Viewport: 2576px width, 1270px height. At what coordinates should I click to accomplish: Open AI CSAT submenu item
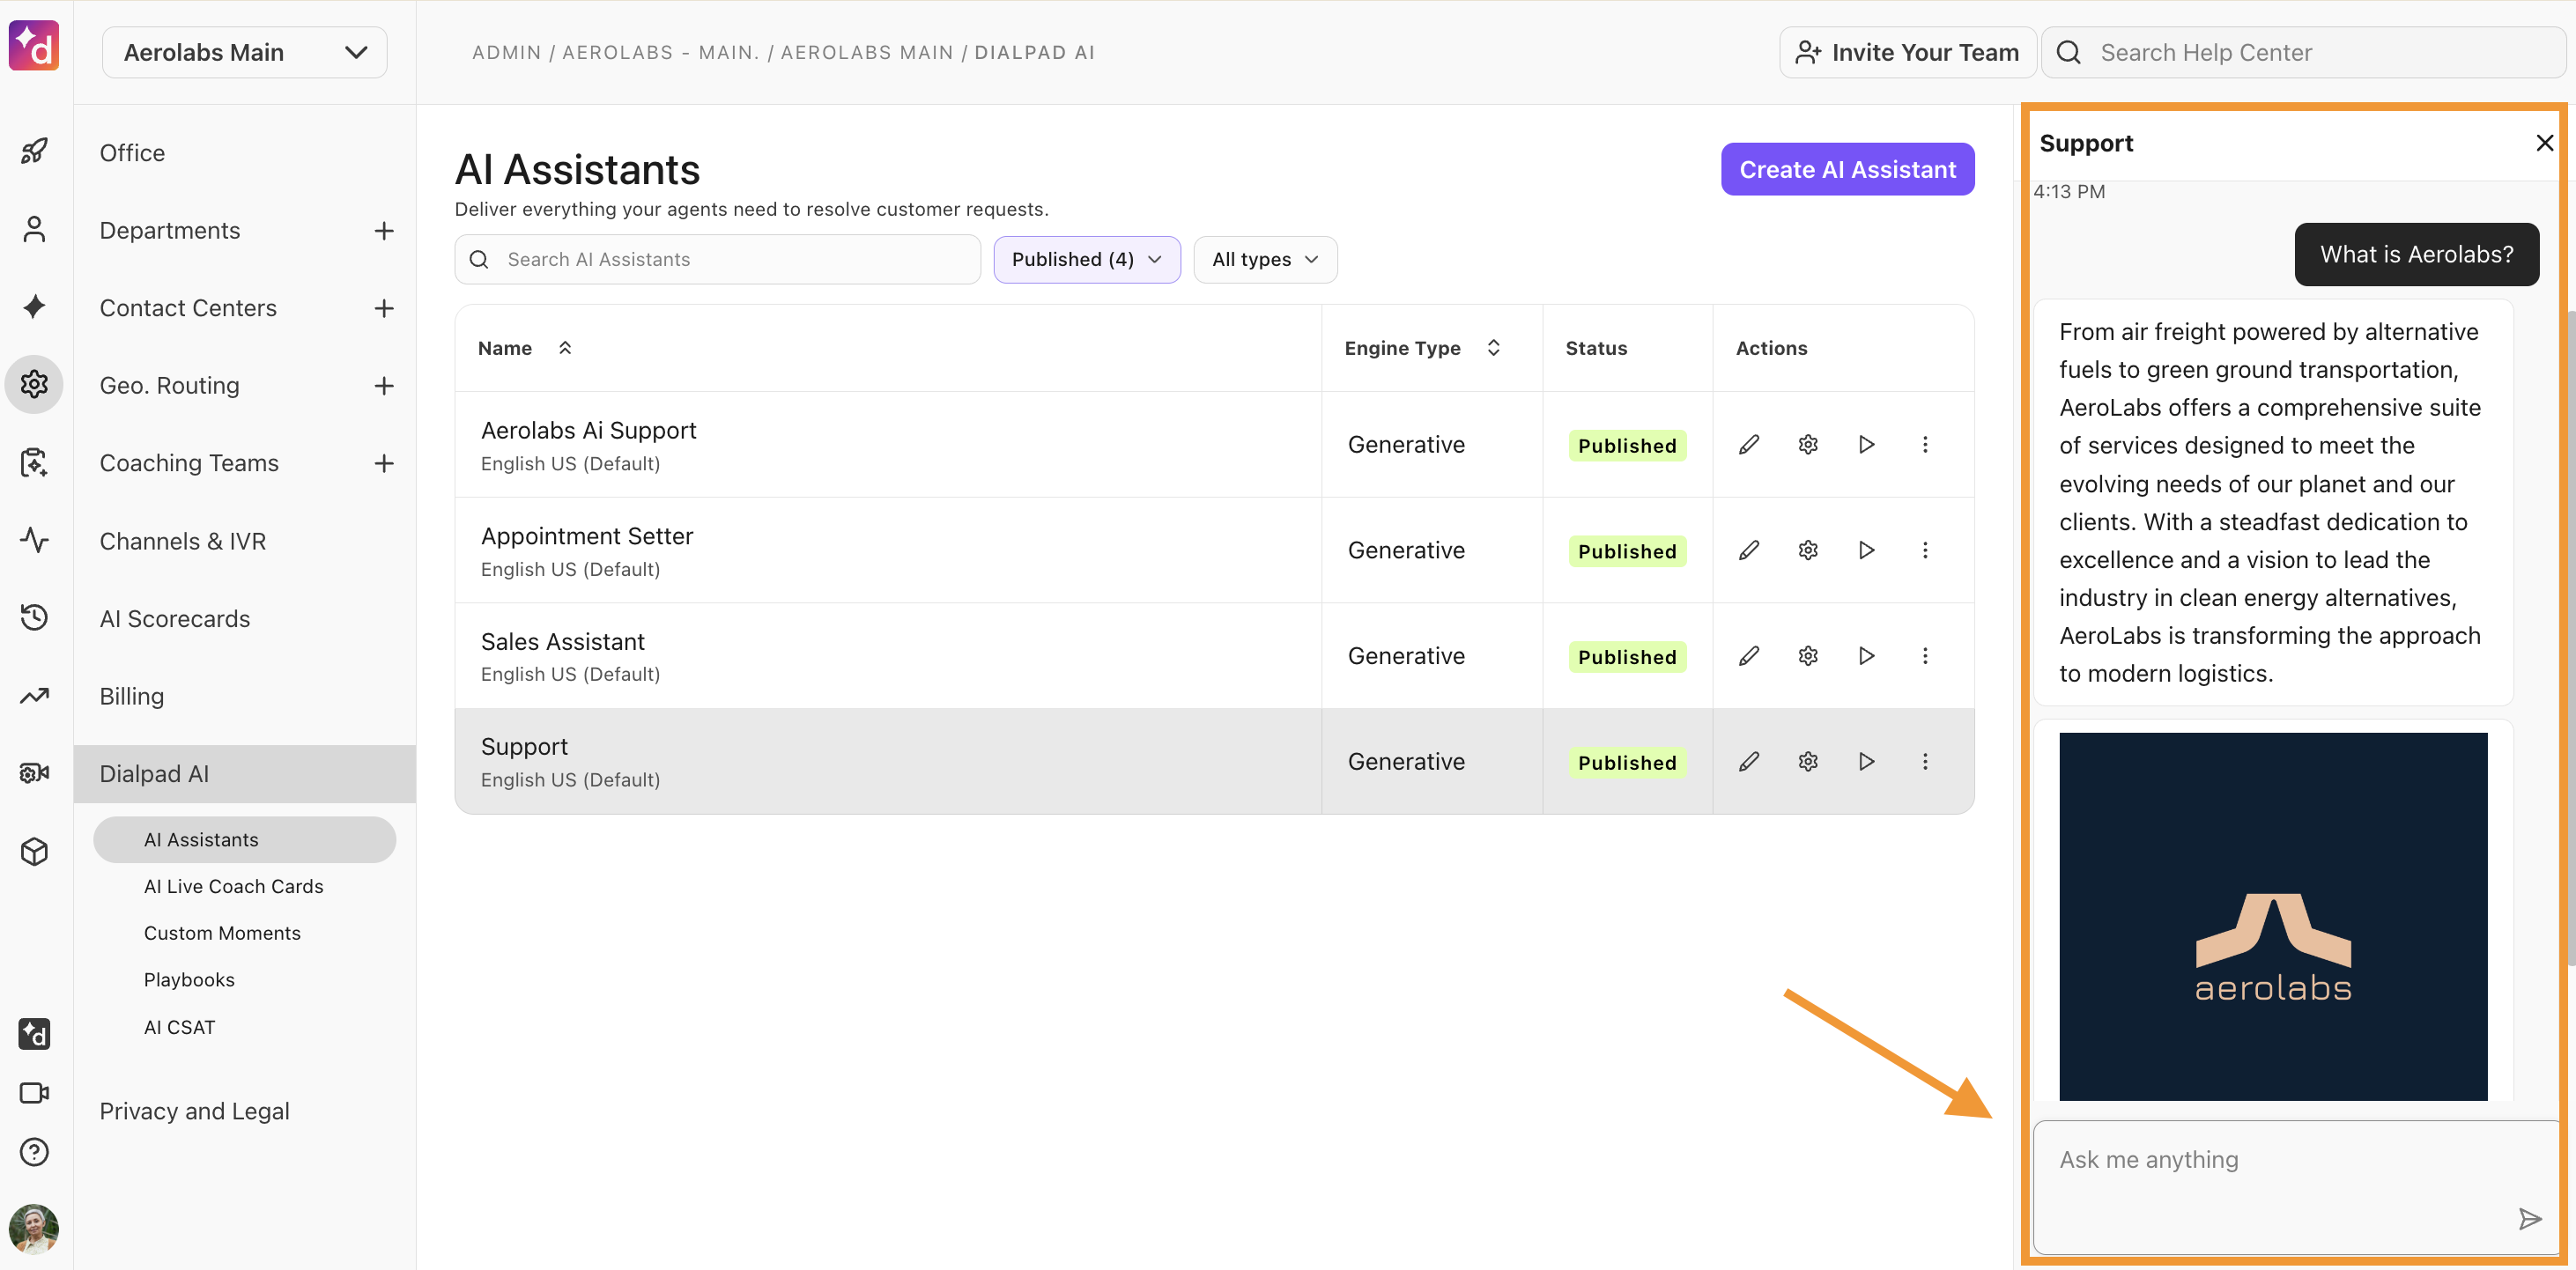pyautogui.click(x=179, y=1027)
